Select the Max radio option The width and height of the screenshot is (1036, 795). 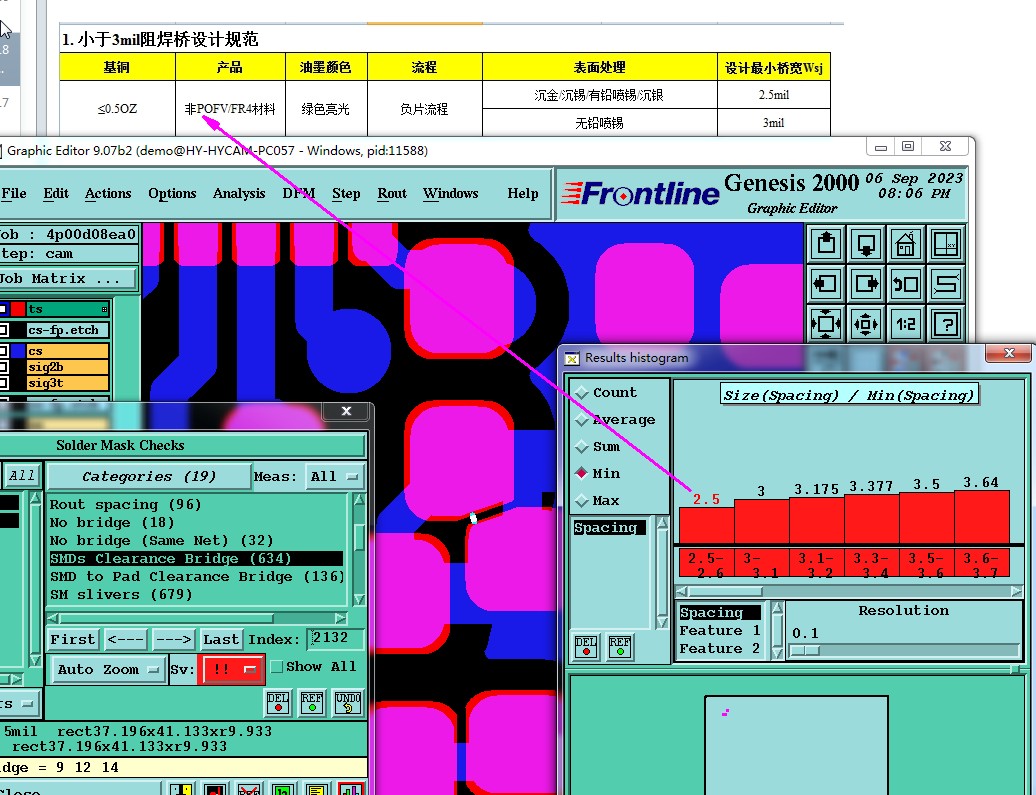tap(581, 500)
